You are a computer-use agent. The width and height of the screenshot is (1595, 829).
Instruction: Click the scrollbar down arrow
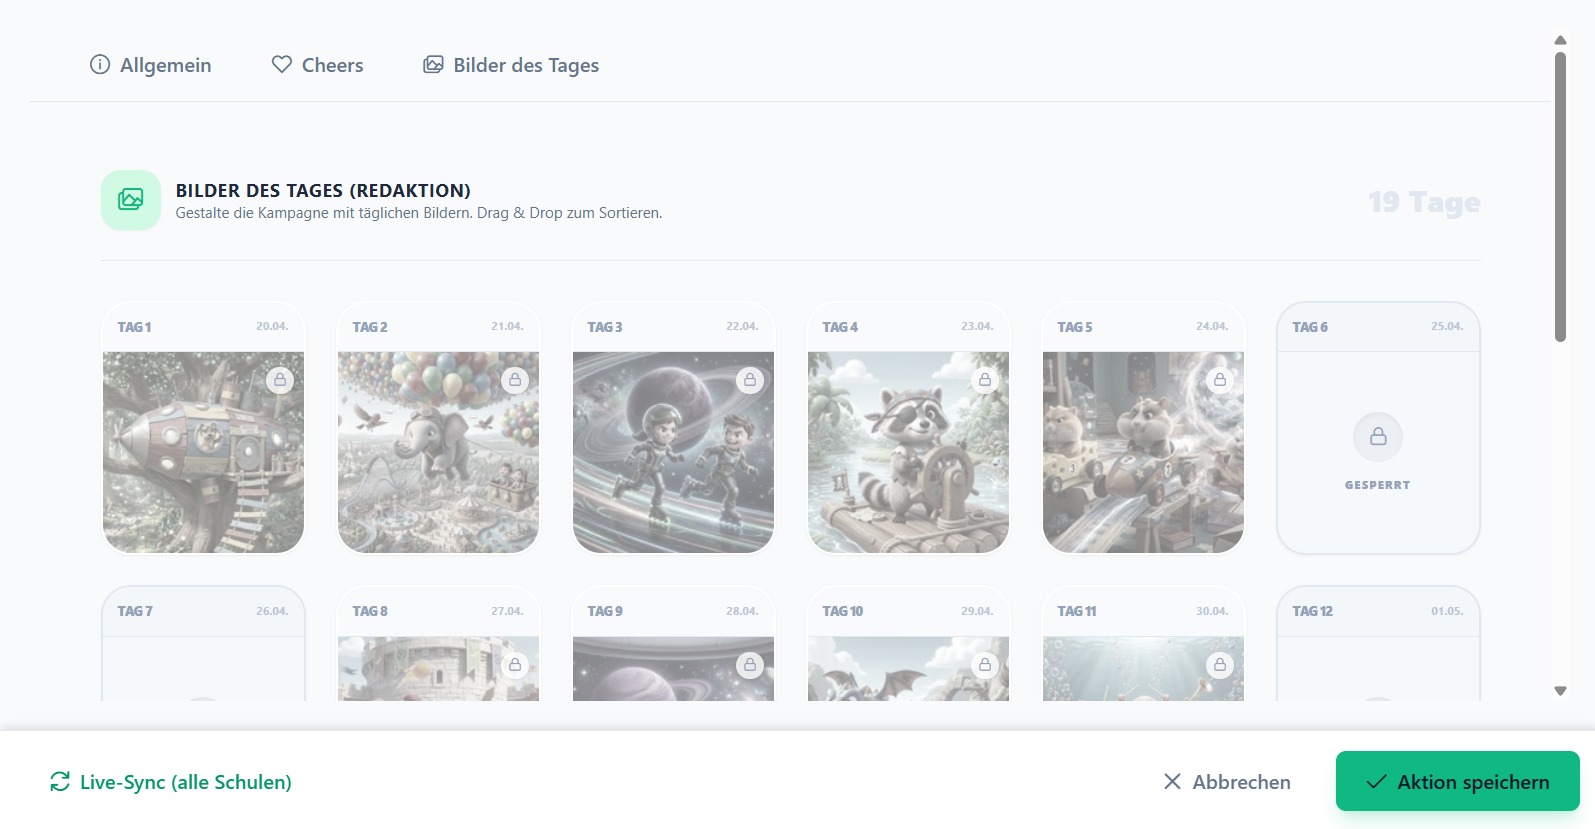[x=1560, y=691]
